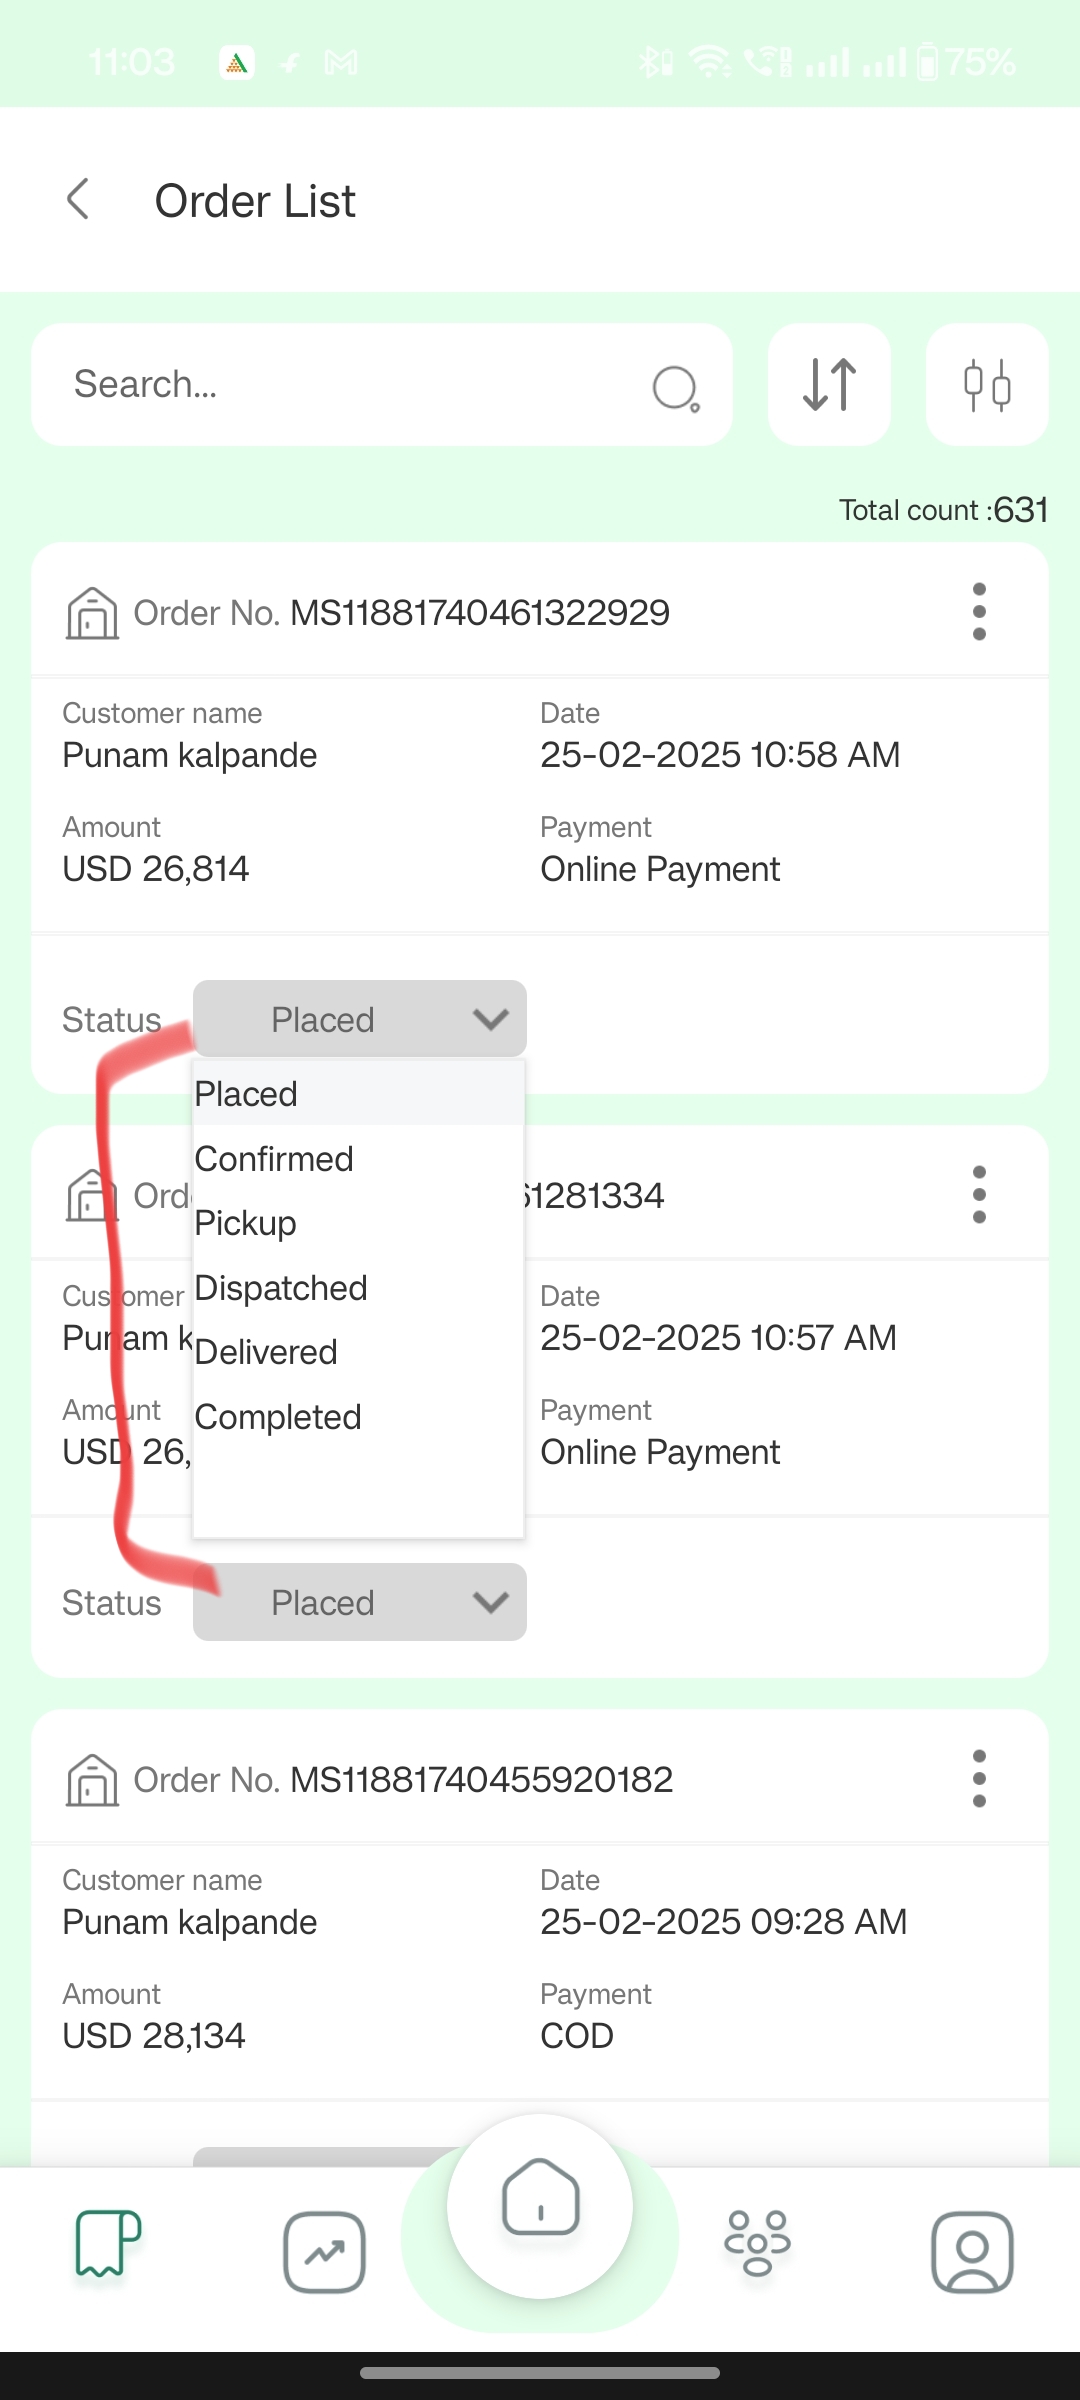Collapse the first order's Placed status dropdown
The height and width of the screenshot is (2400, 1080).
tap(360, 1019)
